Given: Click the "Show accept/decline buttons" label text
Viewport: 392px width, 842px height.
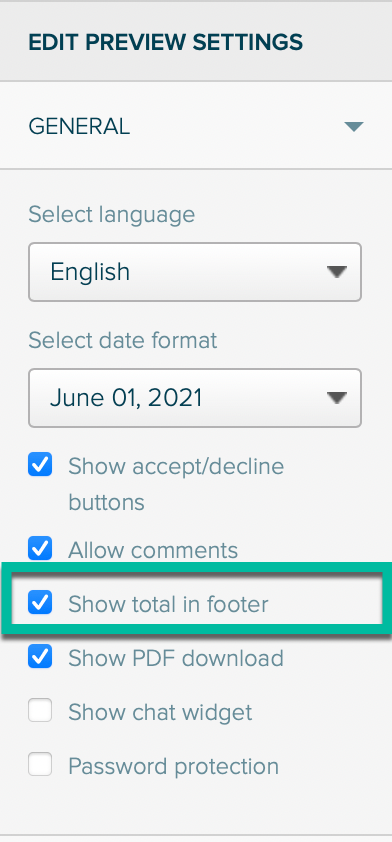Looking at the screenshot, I should pos(176,484).
